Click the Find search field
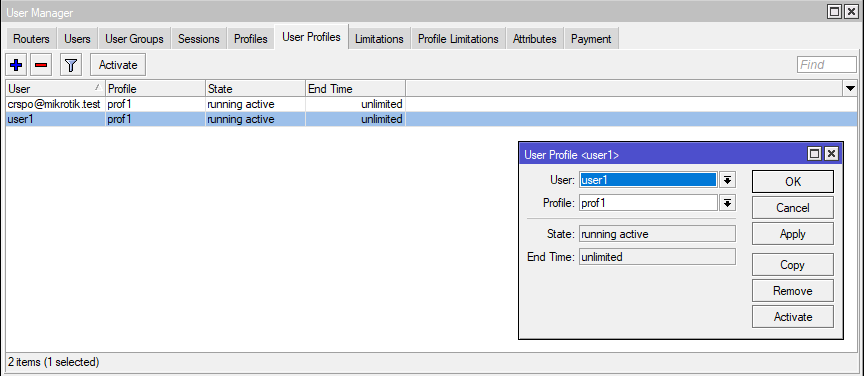 (x=827, y=65)
